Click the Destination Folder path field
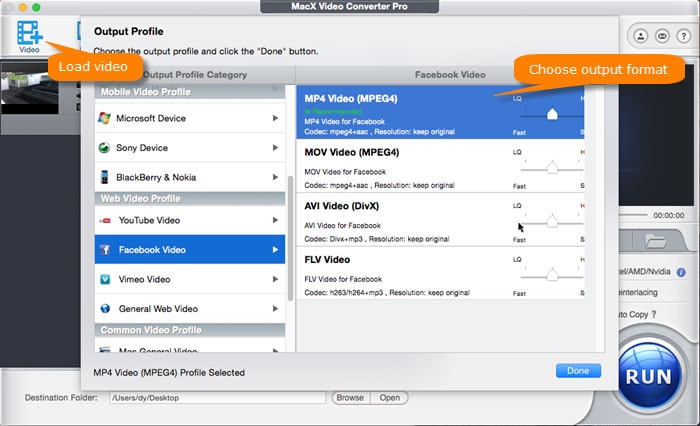This screenshot has height=426, width=700. point(217,397)
